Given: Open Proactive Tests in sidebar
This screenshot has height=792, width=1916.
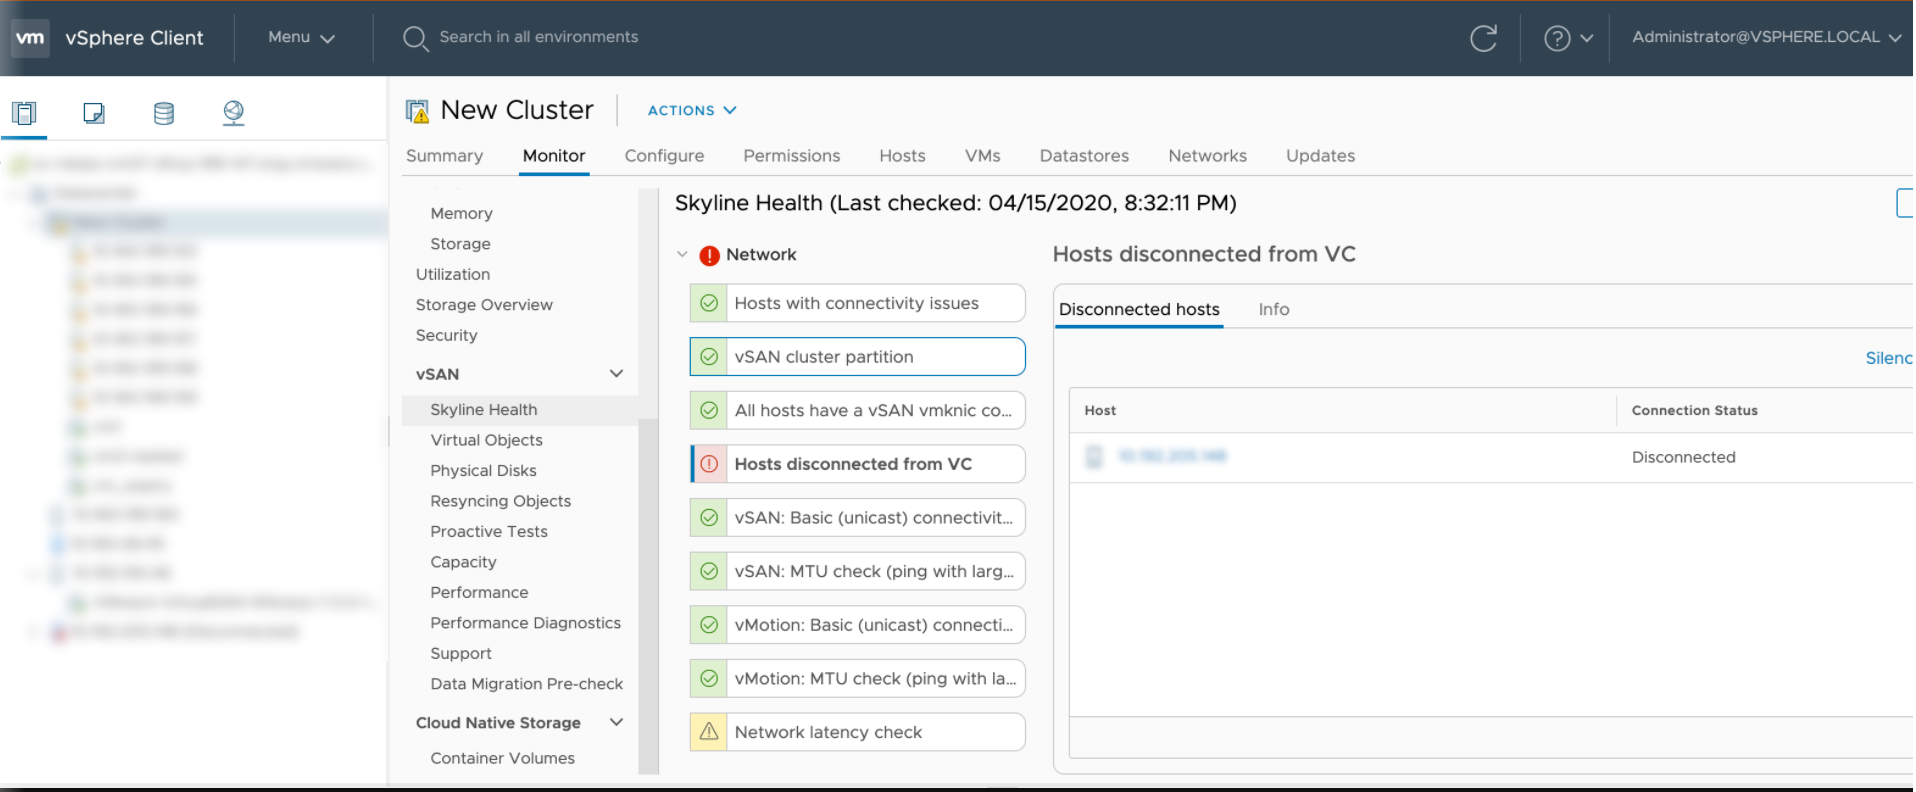Looking at the screenshot, I should coord(489,532).
